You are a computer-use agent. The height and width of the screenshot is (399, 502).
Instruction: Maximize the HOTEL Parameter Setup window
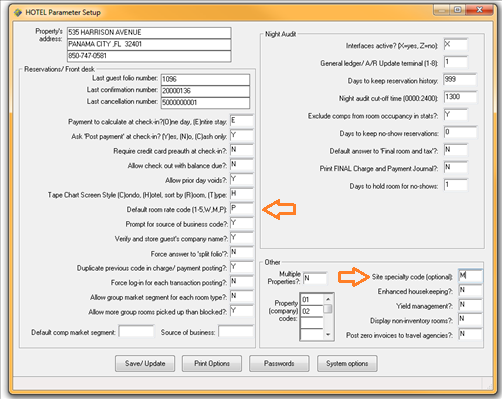pos(458,10)
